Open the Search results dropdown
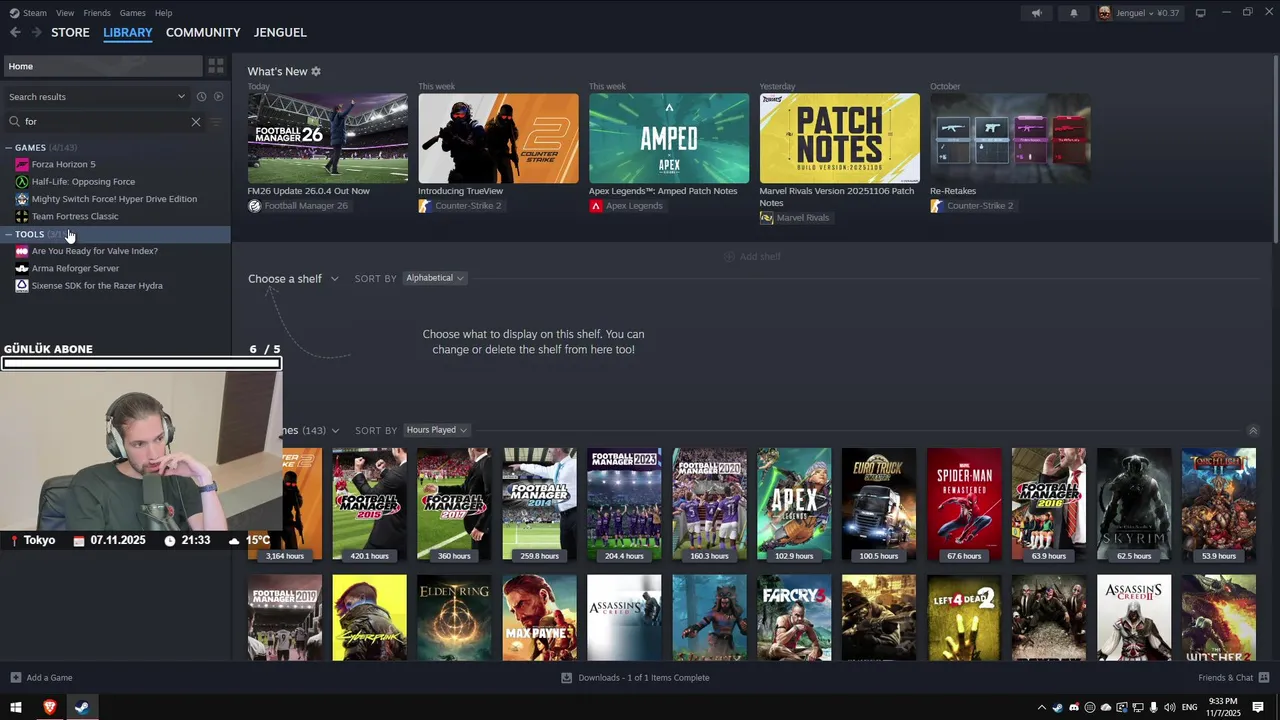 pyautogui.click(x=95, y=97)
